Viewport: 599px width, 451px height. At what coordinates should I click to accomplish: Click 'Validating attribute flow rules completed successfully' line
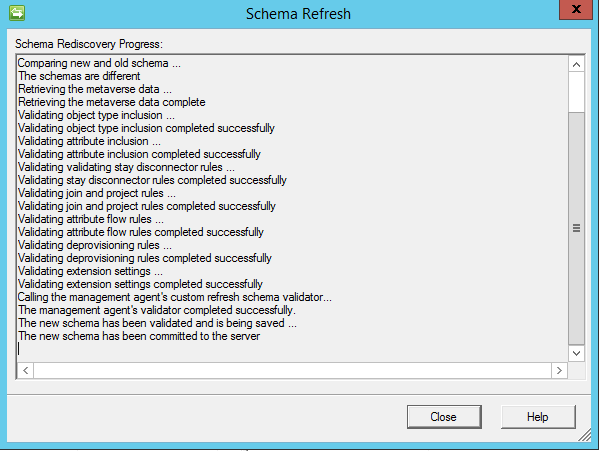point(141,232)
